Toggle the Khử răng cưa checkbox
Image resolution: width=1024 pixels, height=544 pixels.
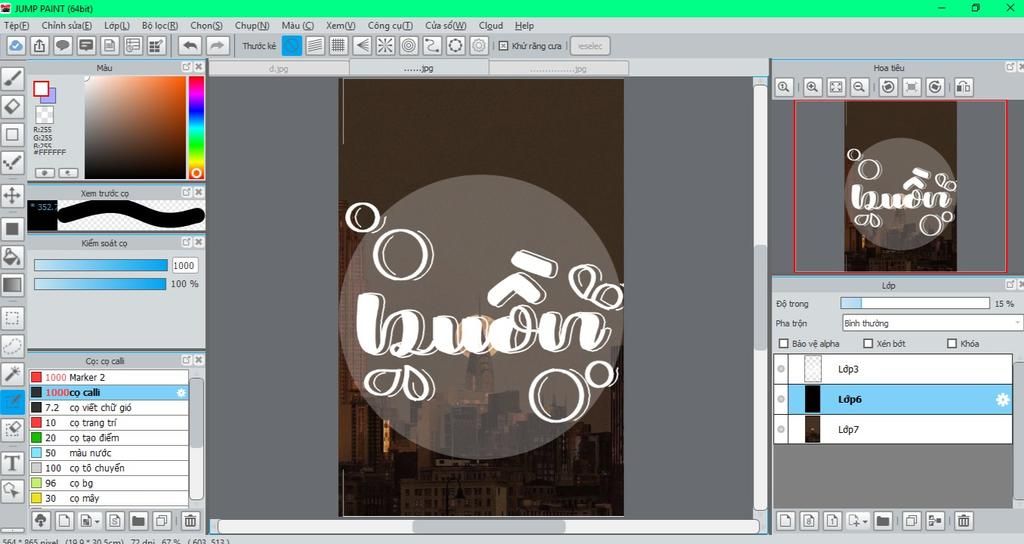pyautogui.click(x=504, y=46)
